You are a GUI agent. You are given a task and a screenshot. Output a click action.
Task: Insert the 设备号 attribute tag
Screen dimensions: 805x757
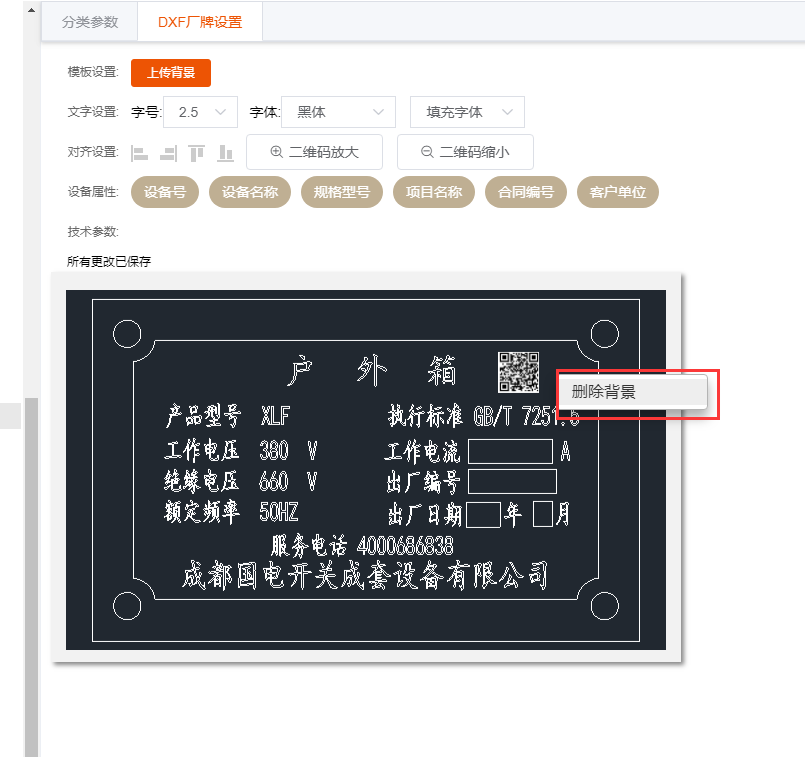click(165, 192)
